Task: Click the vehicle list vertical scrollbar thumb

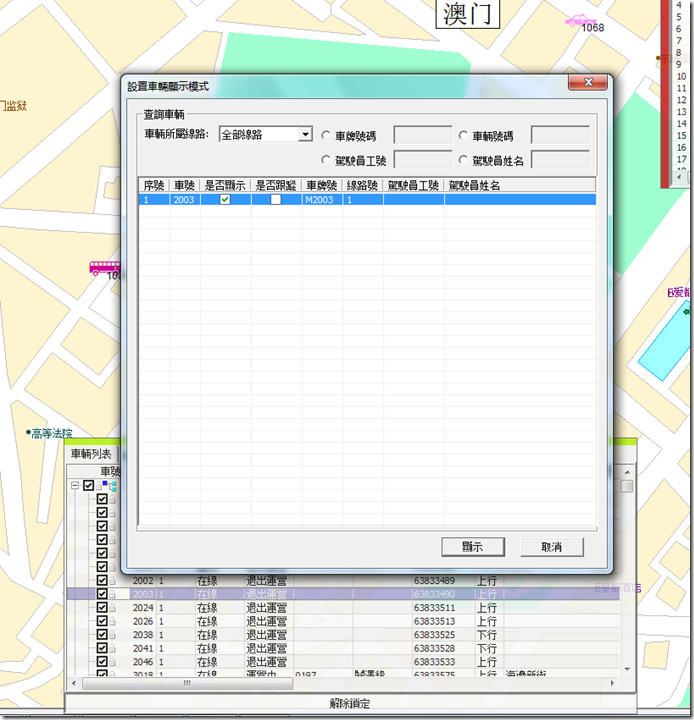Action: 627,486
